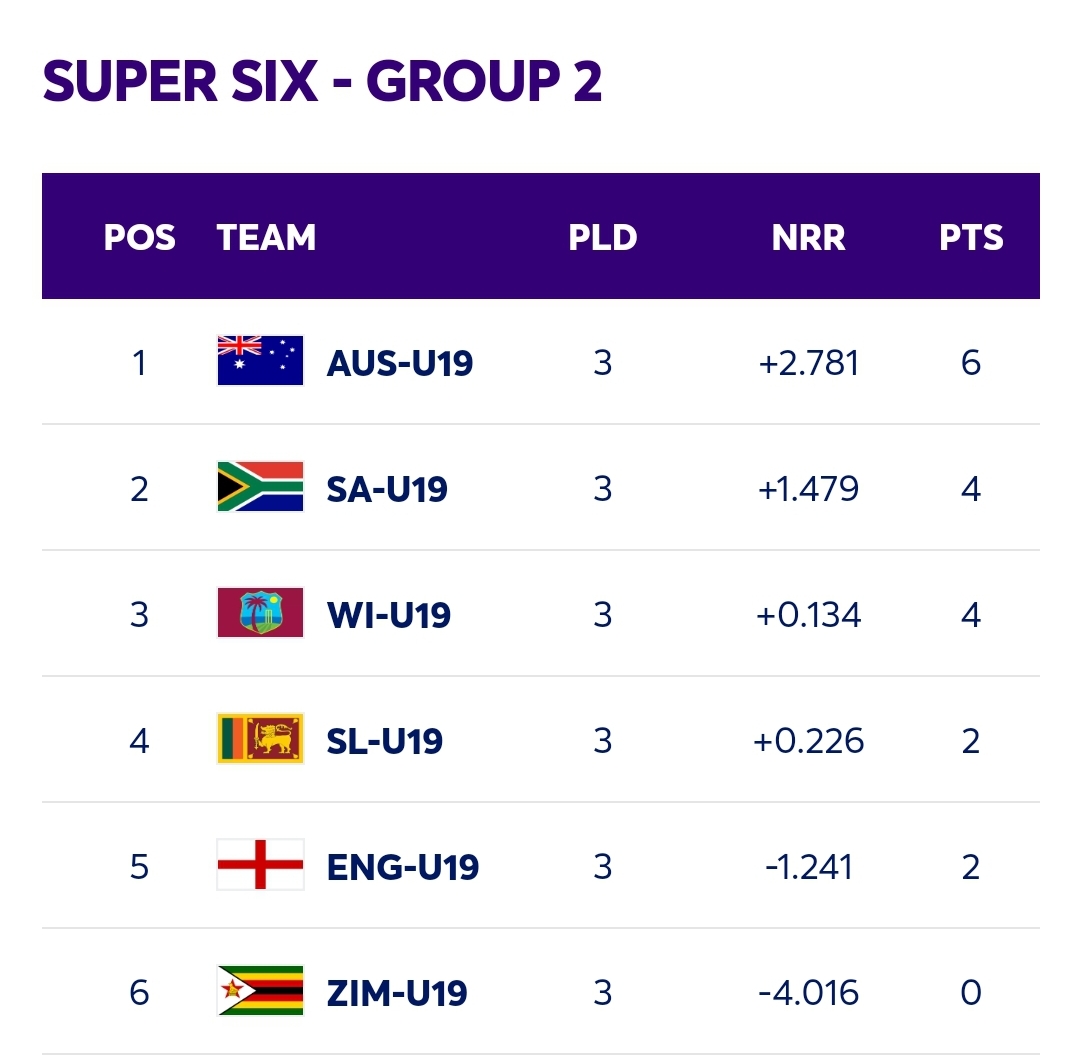
Task: Click the Australia flag icon
Action: pos(260,361)
